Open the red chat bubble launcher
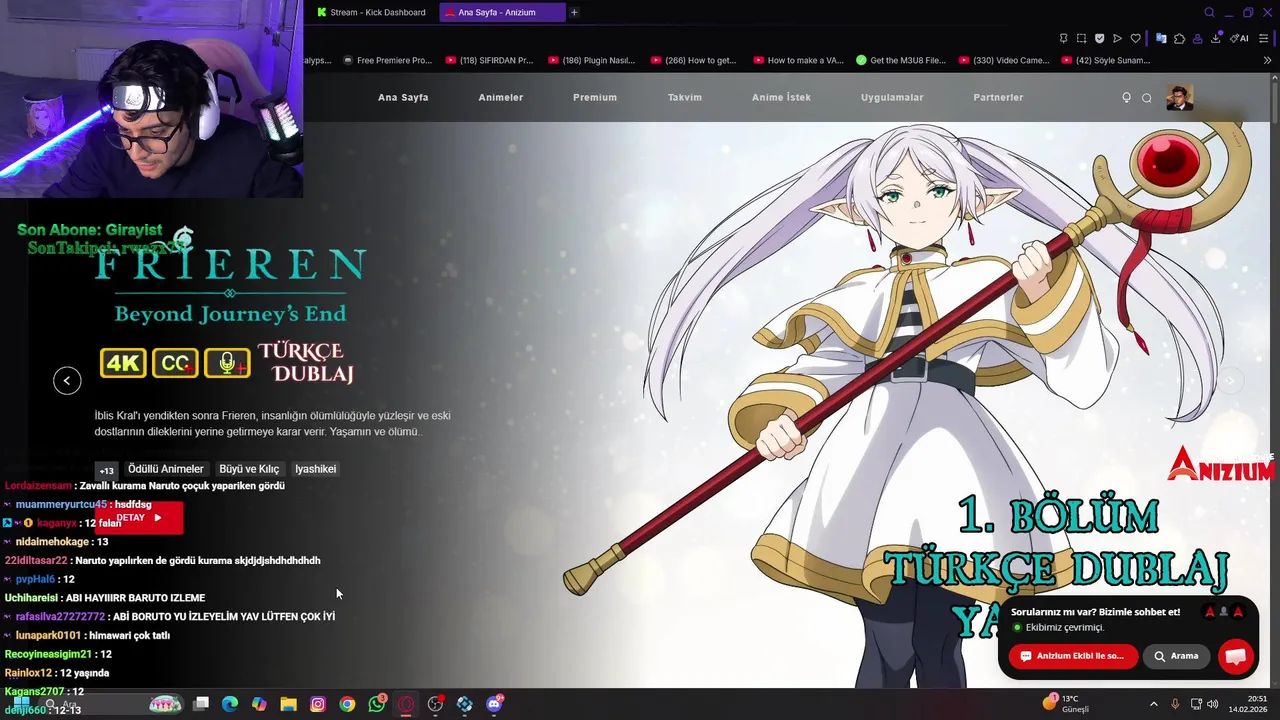The width and height of the screenshot is (1280, 720). click(1236, 656)
